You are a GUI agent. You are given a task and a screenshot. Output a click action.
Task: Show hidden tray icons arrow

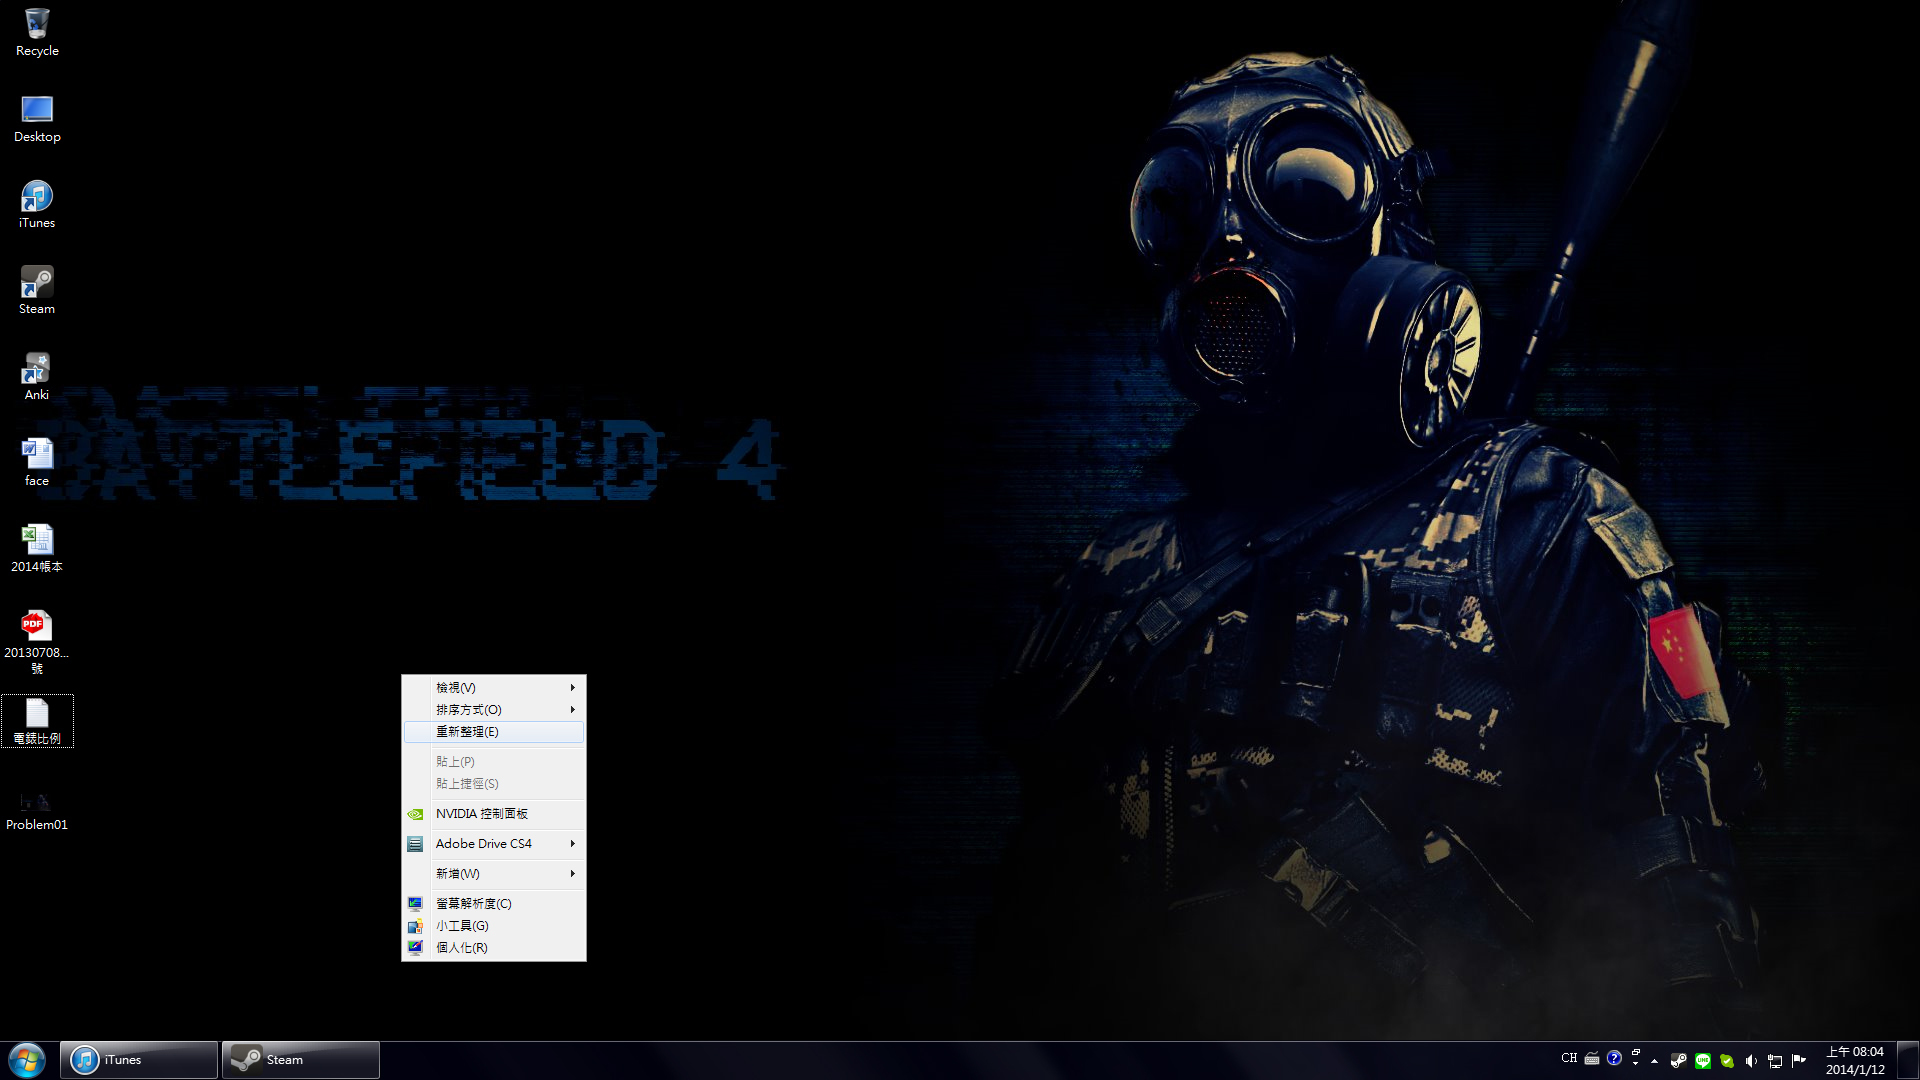coord(1654,1060)
